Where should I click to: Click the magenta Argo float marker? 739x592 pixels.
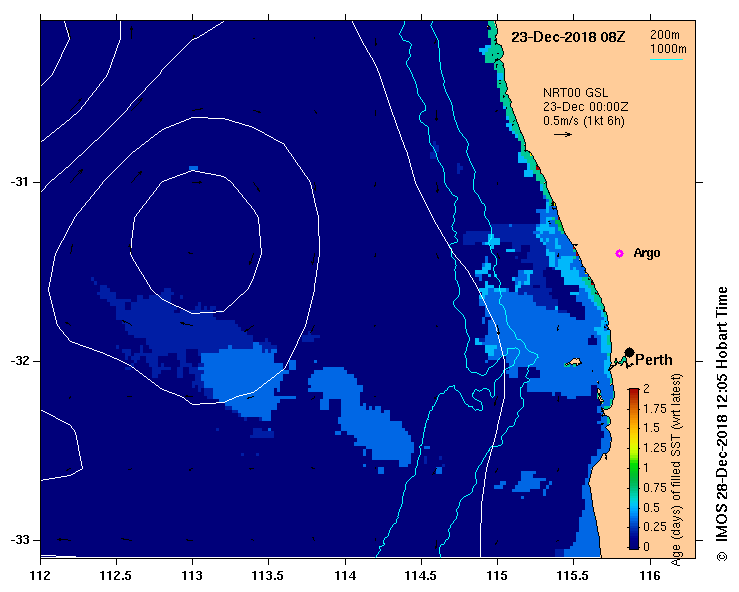click(x=619, y=254)
